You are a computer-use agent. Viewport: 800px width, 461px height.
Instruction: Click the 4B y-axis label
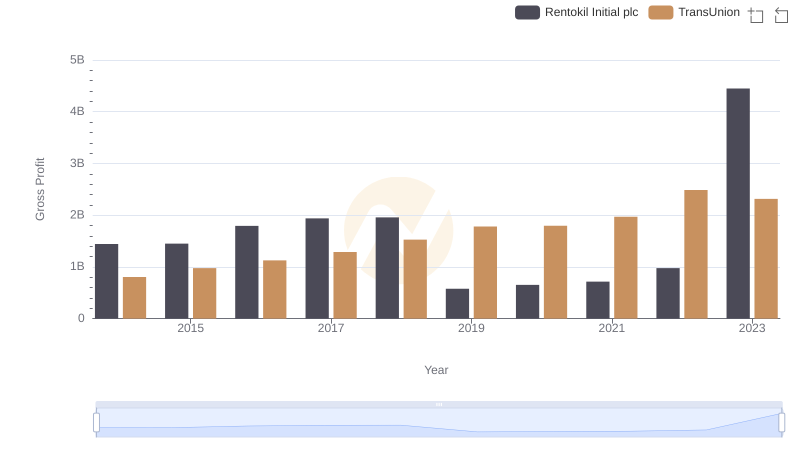[x=77, y=112]
